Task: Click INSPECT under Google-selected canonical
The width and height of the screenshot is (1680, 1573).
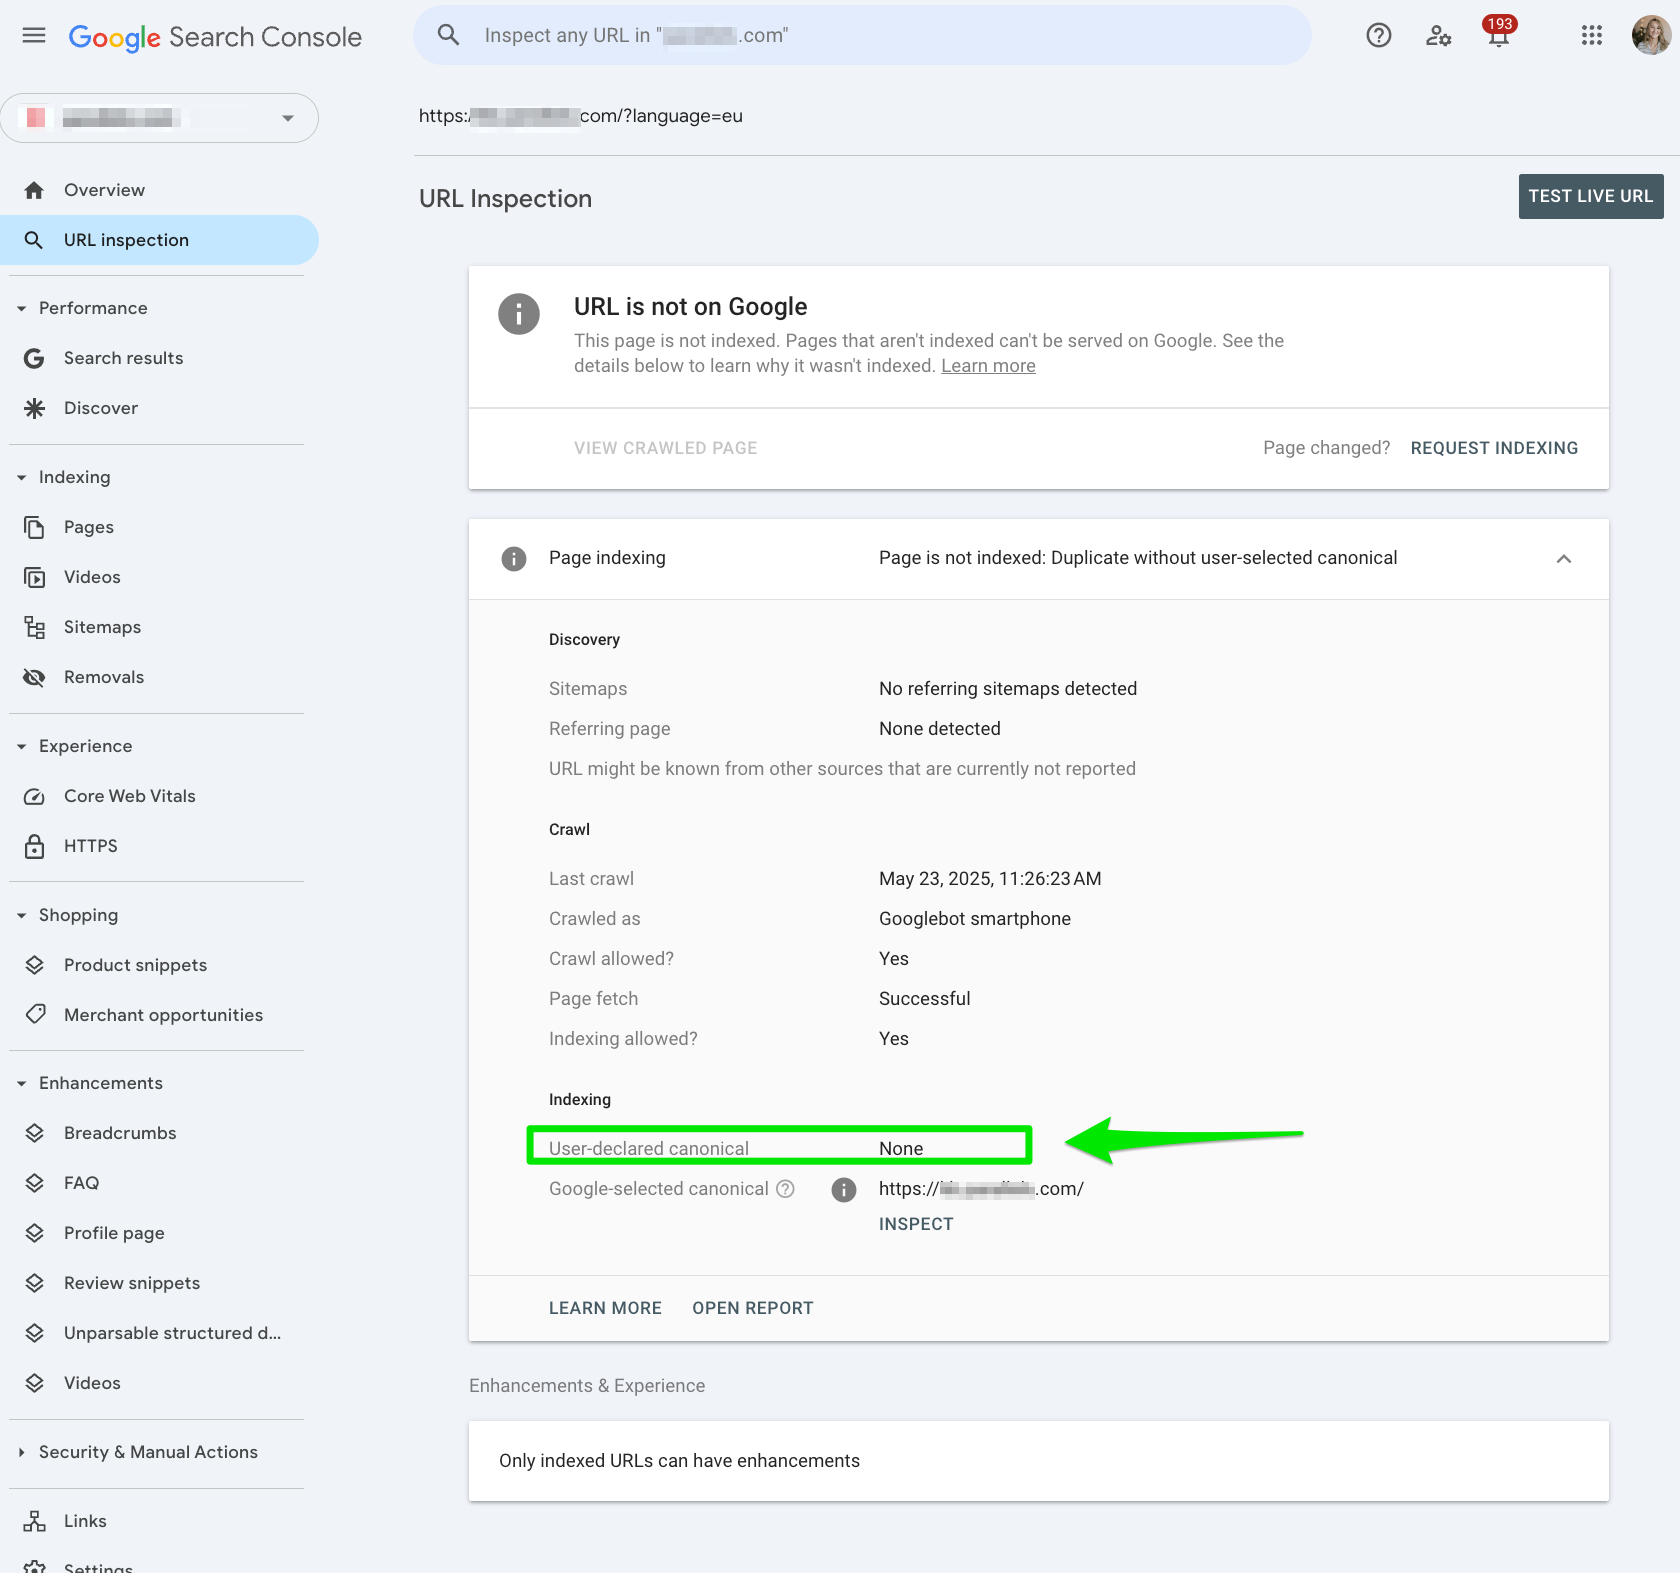Action: coord(916,1224)
